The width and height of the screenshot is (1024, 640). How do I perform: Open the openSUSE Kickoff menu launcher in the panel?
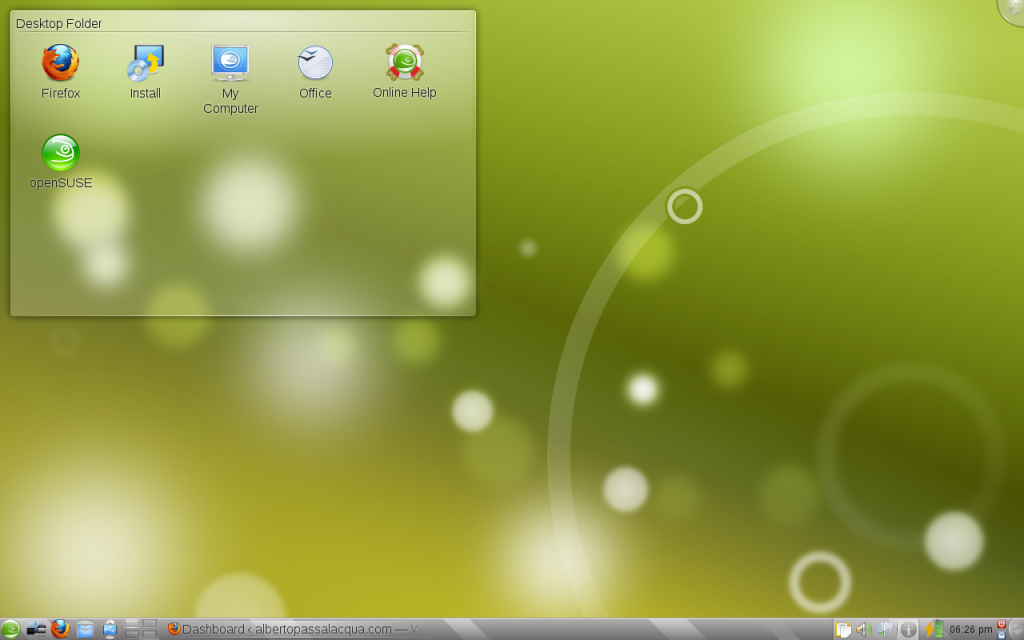(10, 630)
